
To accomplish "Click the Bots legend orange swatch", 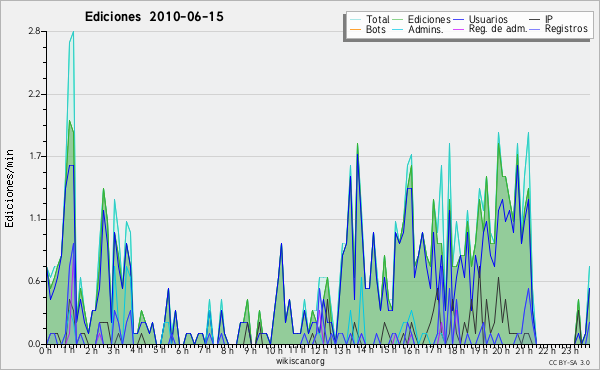I will coord(355,29).
